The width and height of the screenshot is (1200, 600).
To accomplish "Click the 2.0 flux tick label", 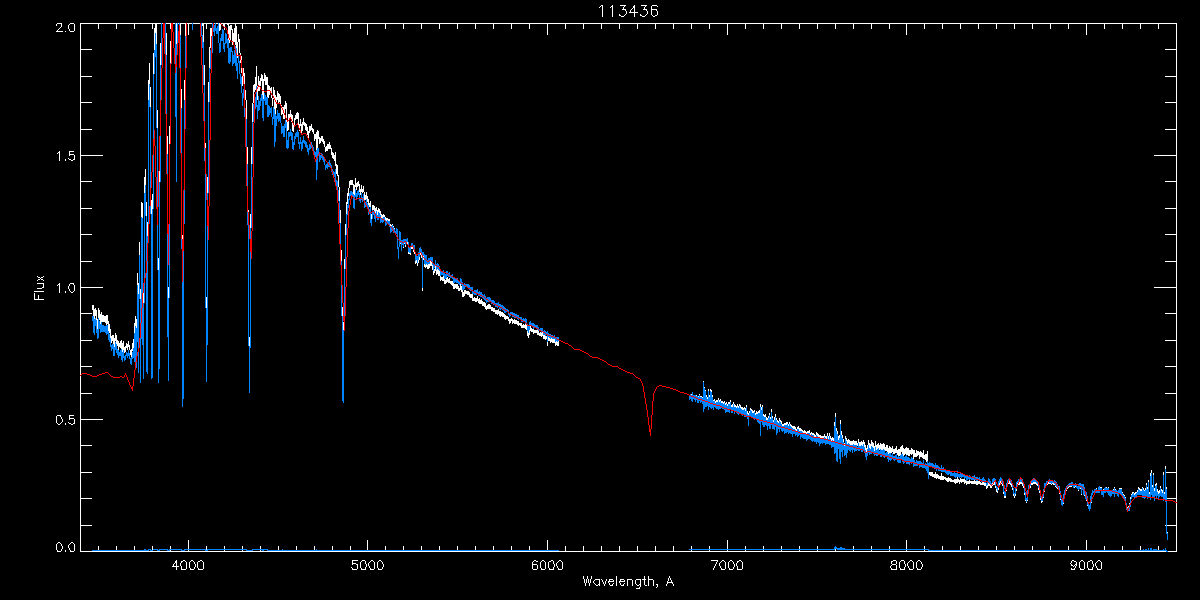I will point(65,28).
